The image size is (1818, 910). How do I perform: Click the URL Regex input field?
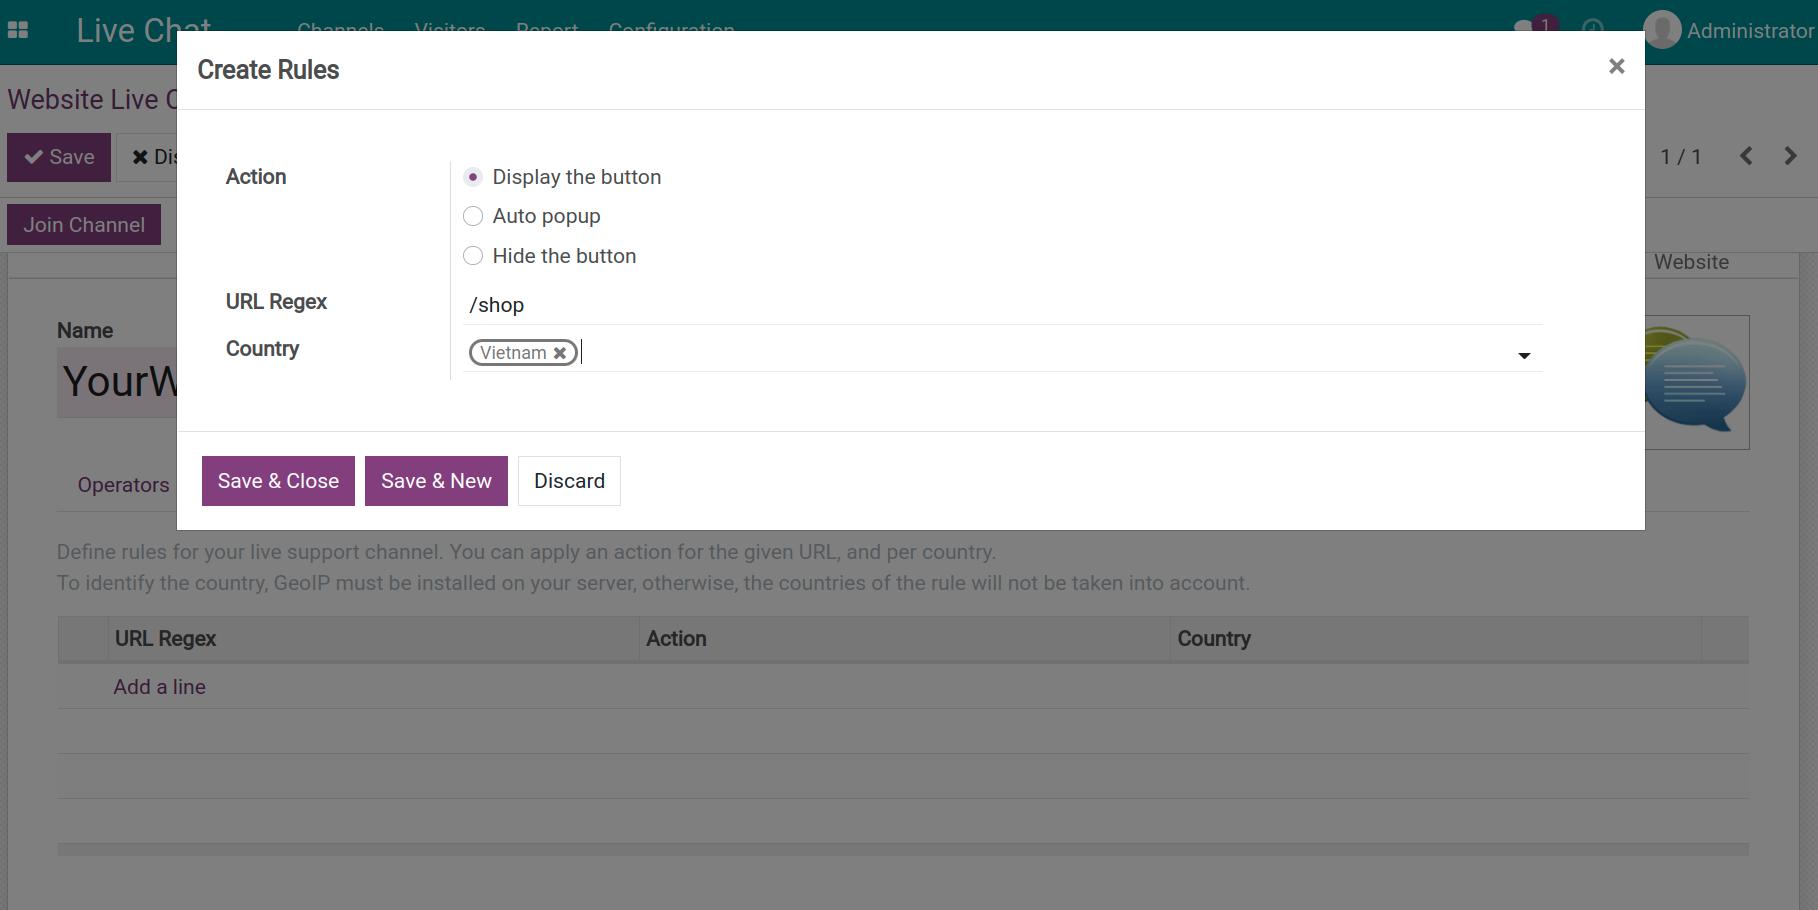(1000, 305)
